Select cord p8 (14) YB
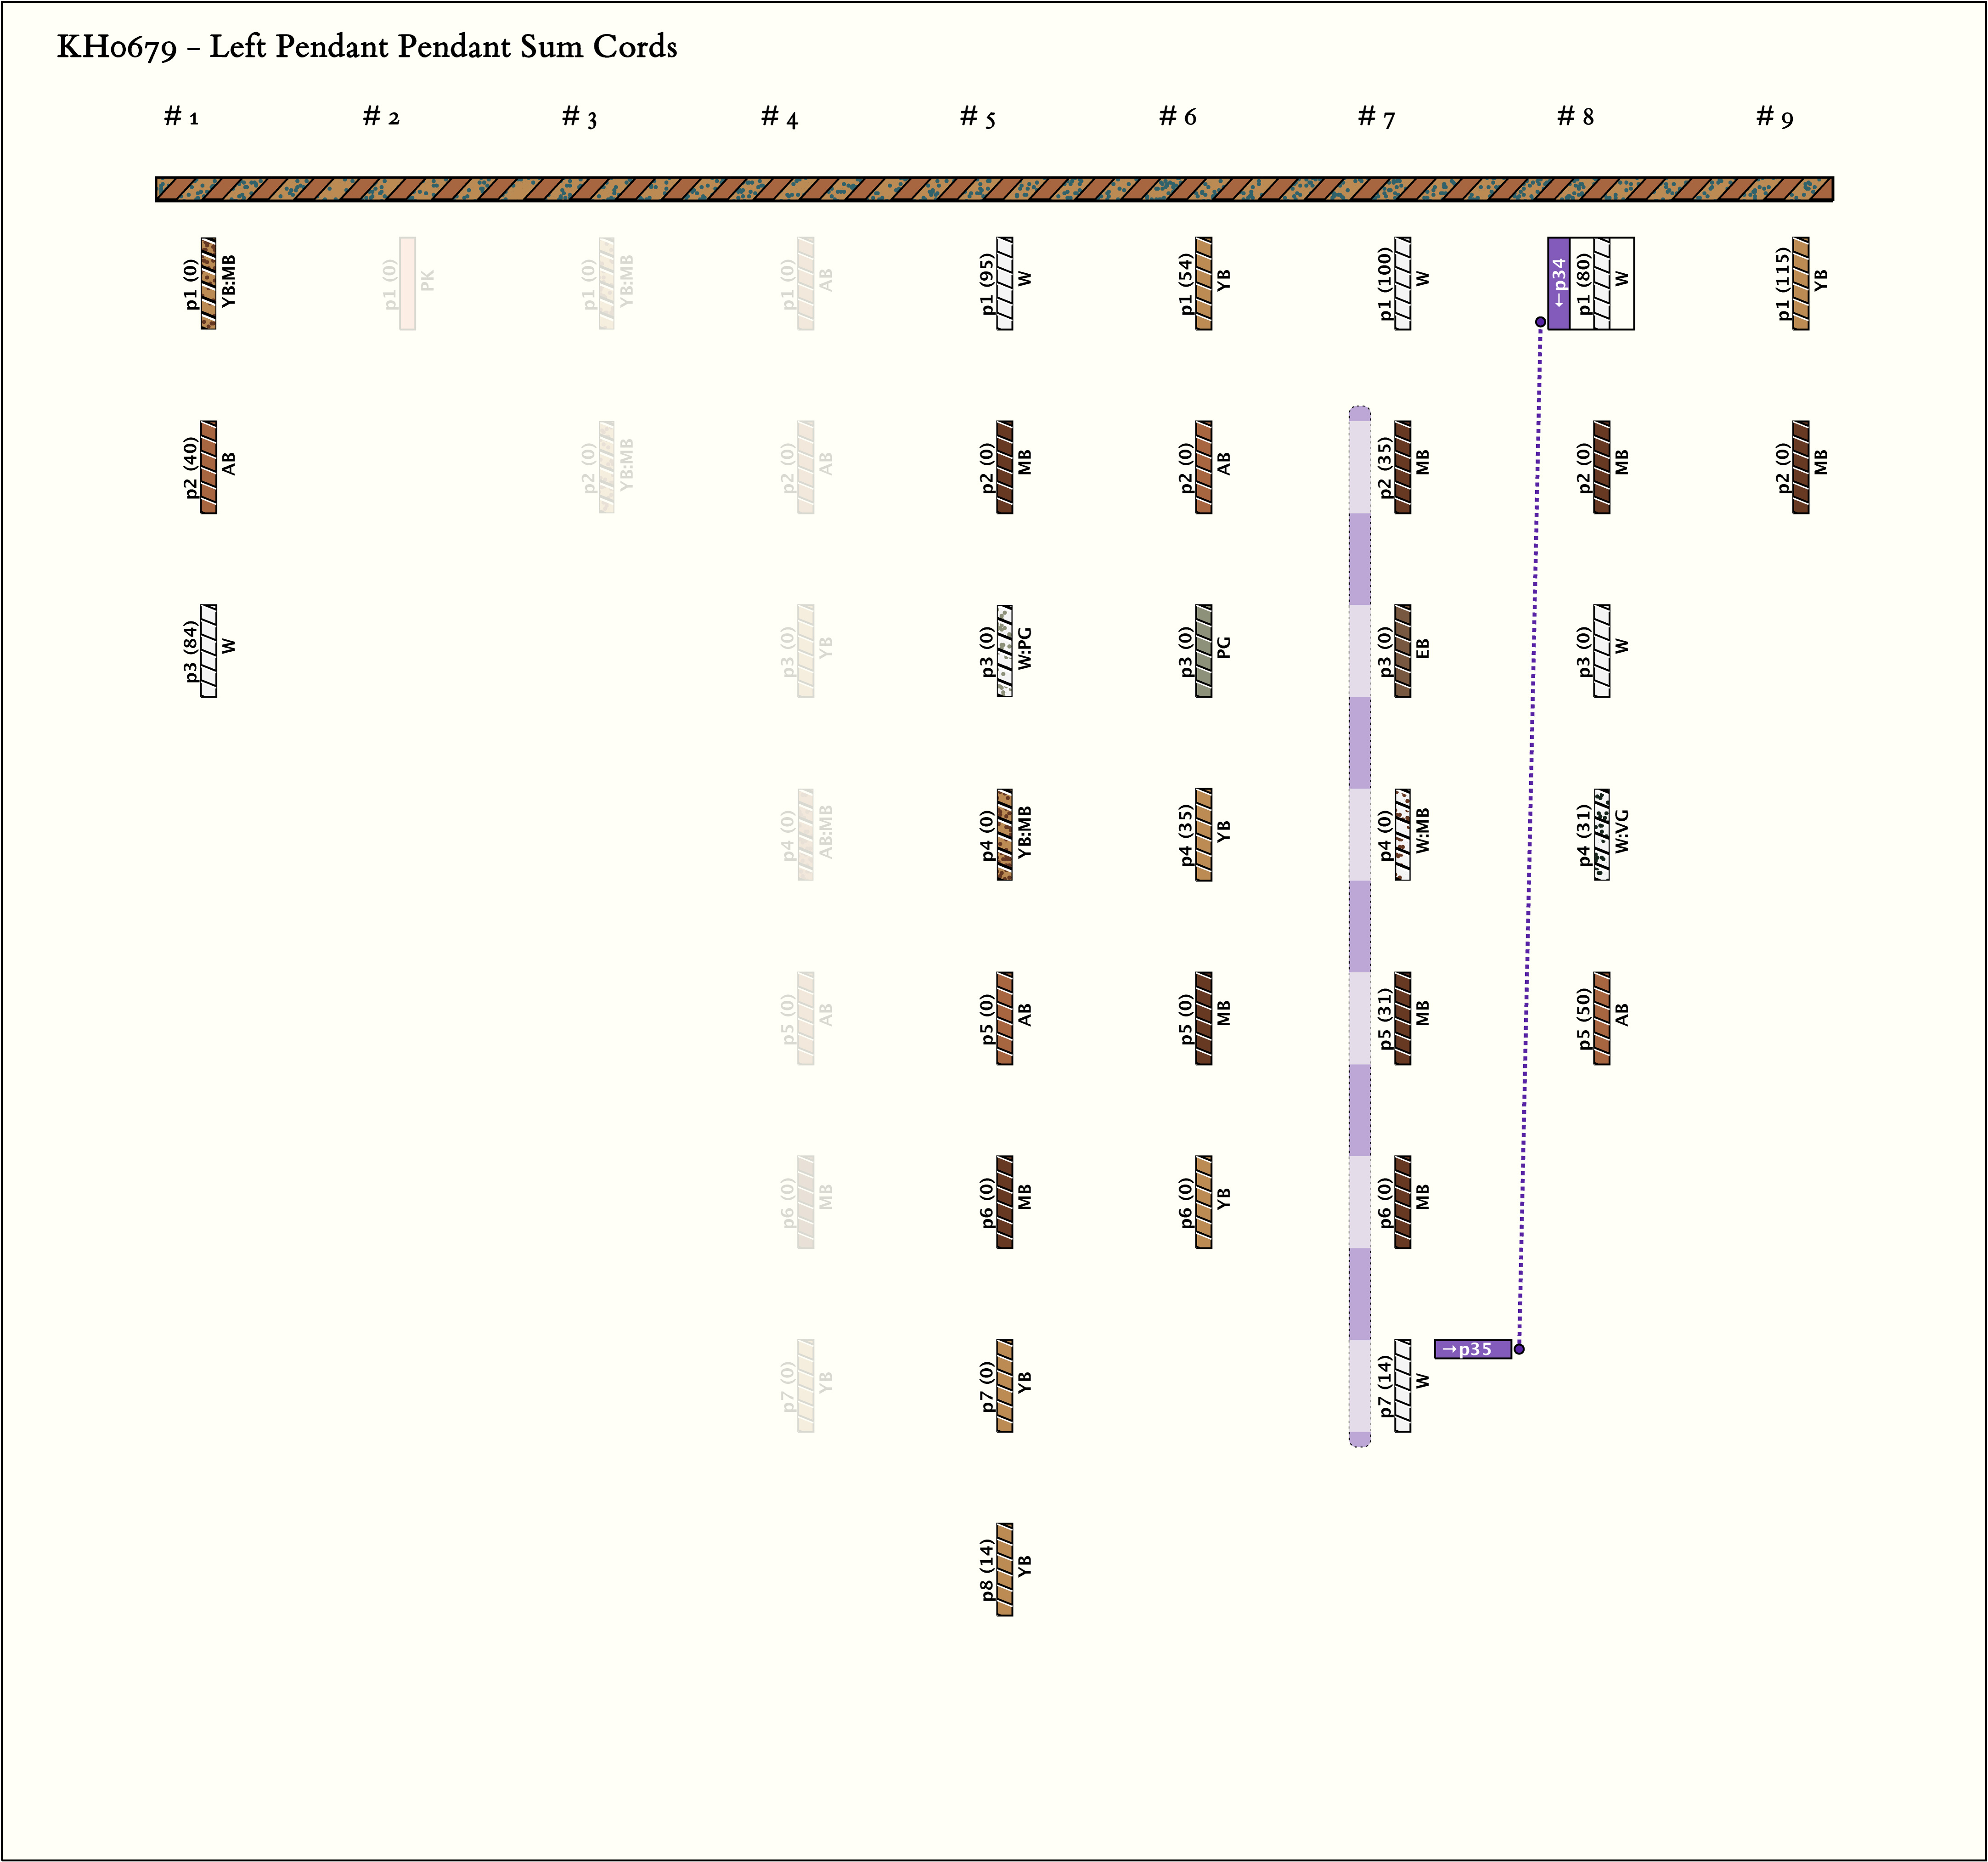 click(x=1004, y=1569)
